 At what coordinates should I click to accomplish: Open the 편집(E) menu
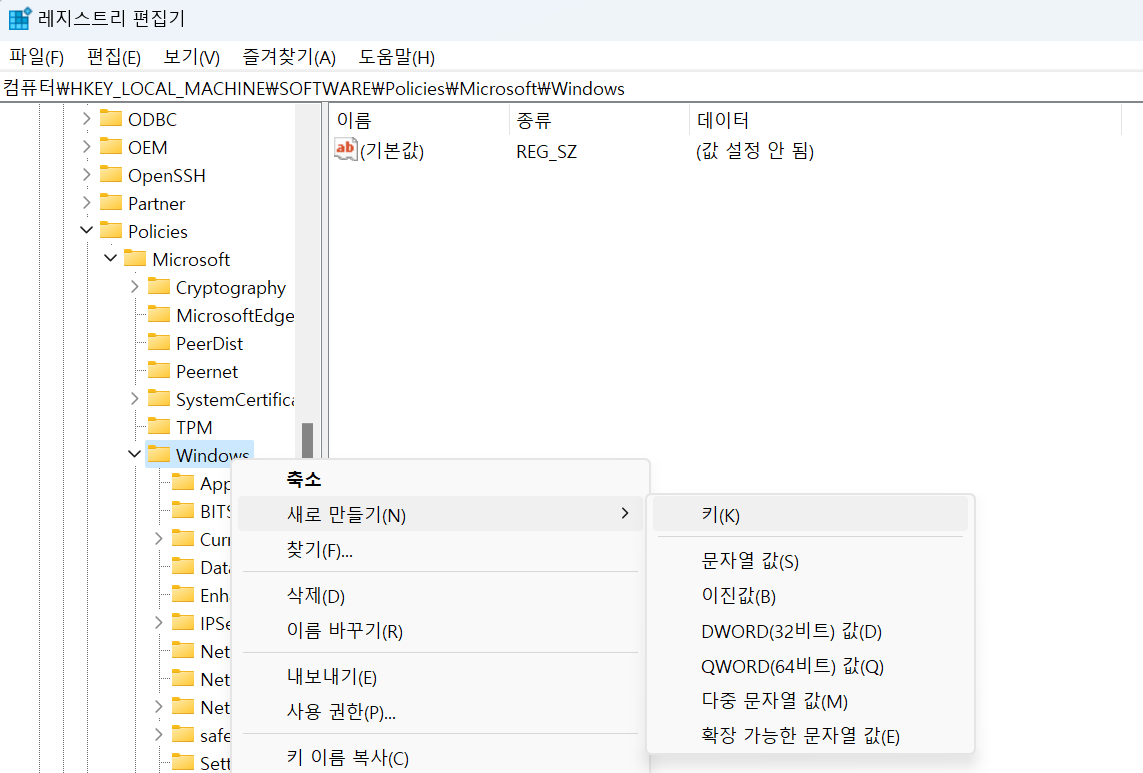(114, 57)
